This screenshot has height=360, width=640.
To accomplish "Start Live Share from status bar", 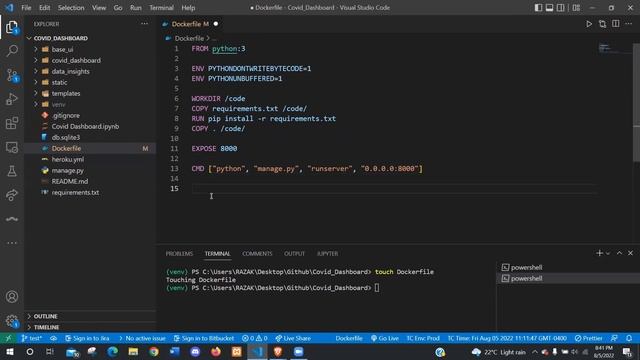I will (293, 338).
